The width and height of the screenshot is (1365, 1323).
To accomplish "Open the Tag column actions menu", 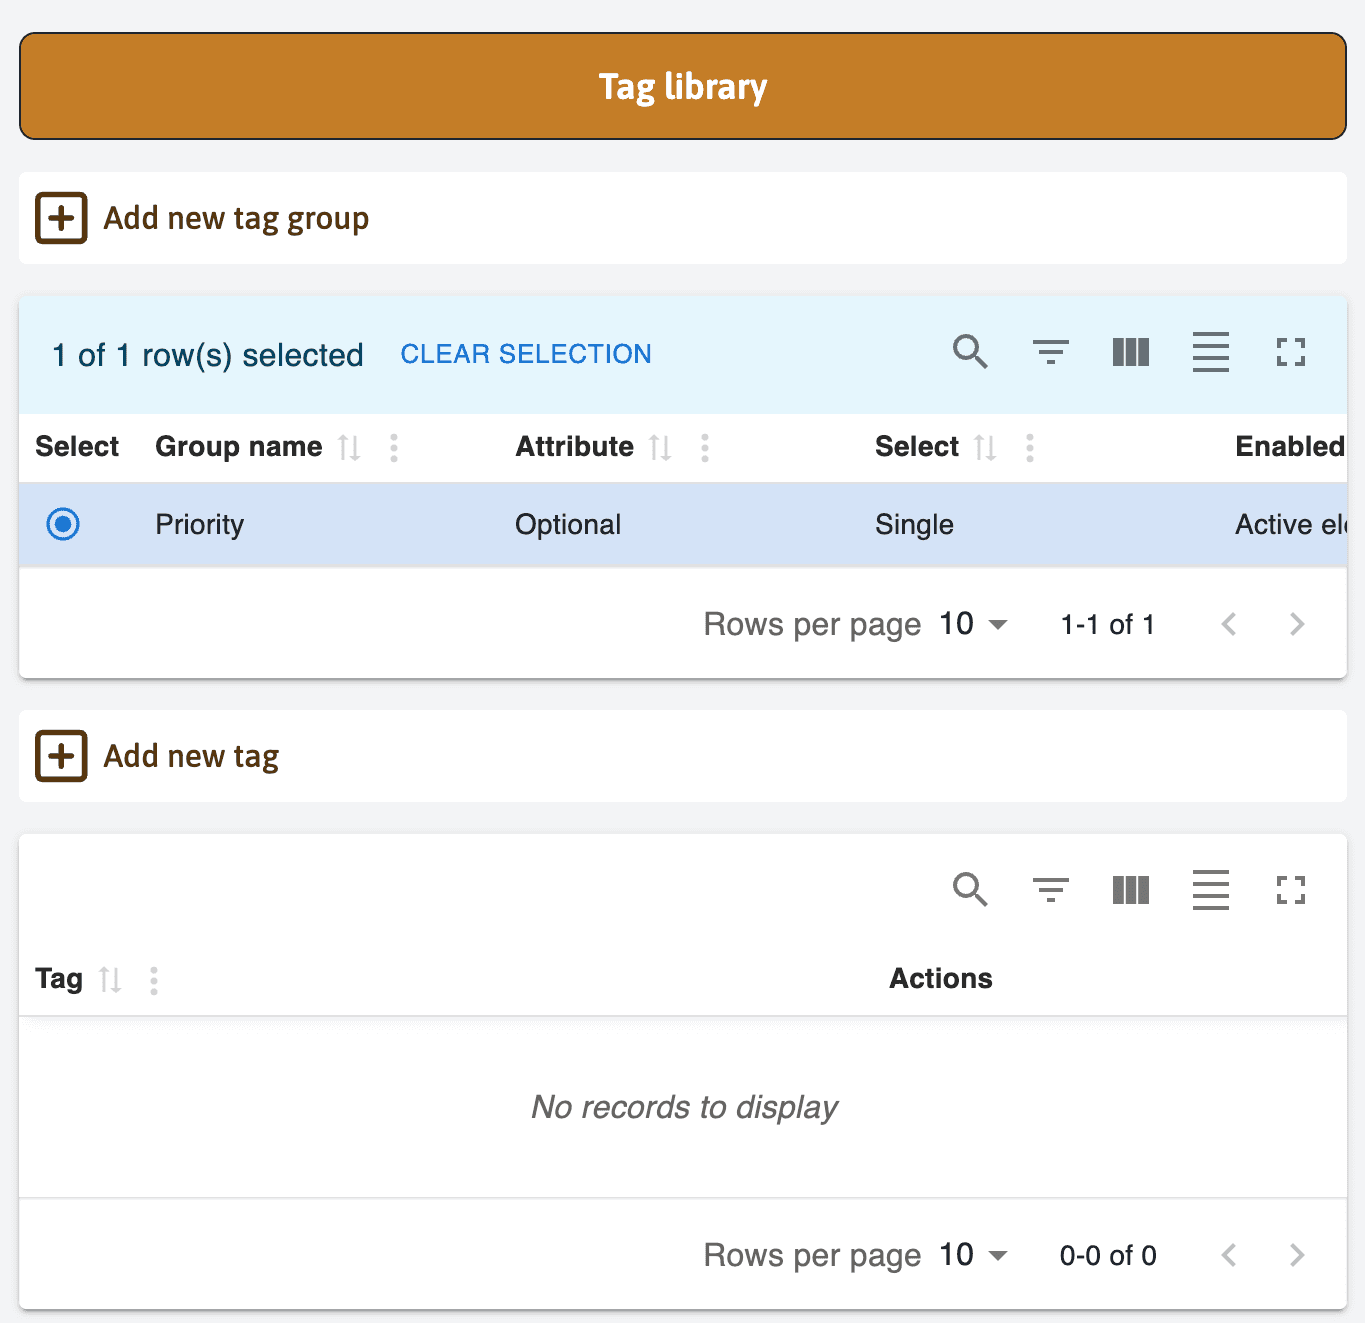I will [x=154, y=981].
